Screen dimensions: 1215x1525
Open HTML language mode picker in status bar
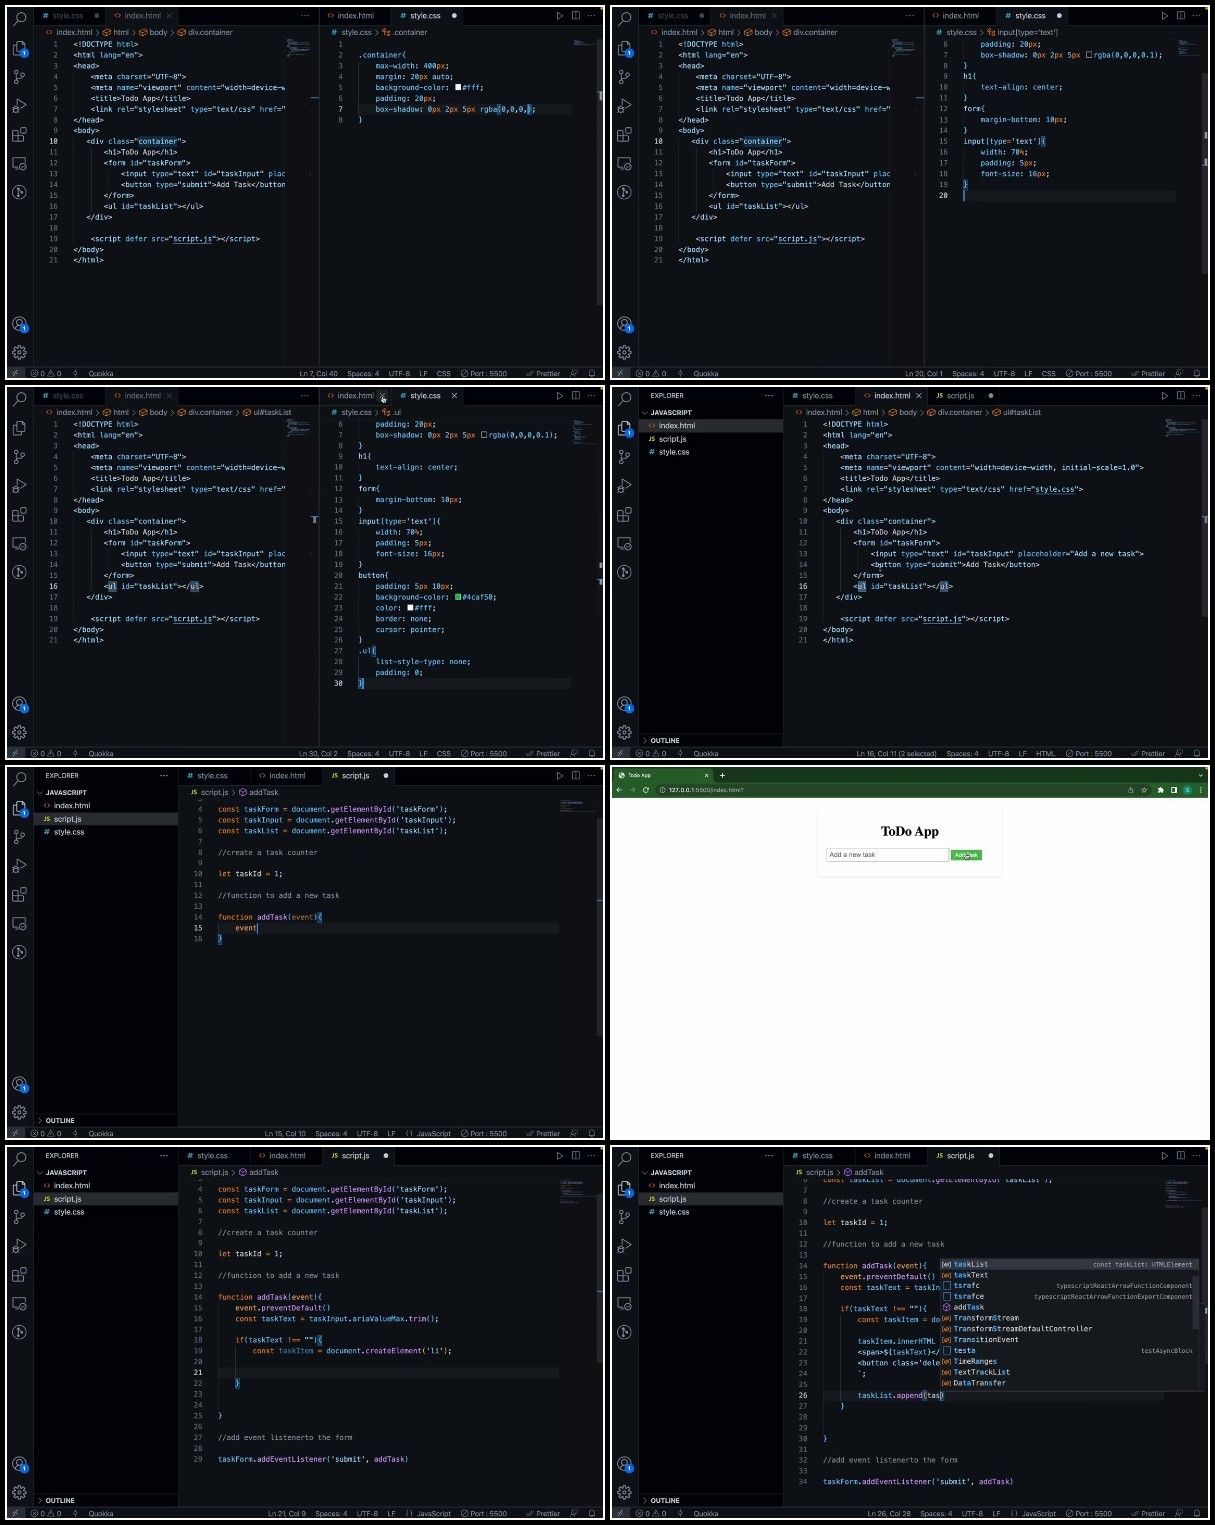coord(1045,753)
